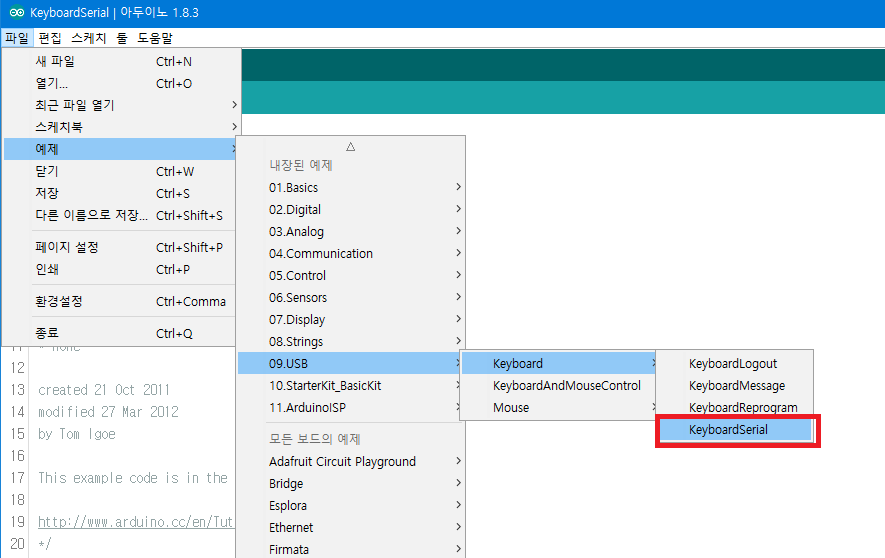This screenshot has width=885, height=558.
Task: Expand 06.Sensors examples
Action: [351, 297]
